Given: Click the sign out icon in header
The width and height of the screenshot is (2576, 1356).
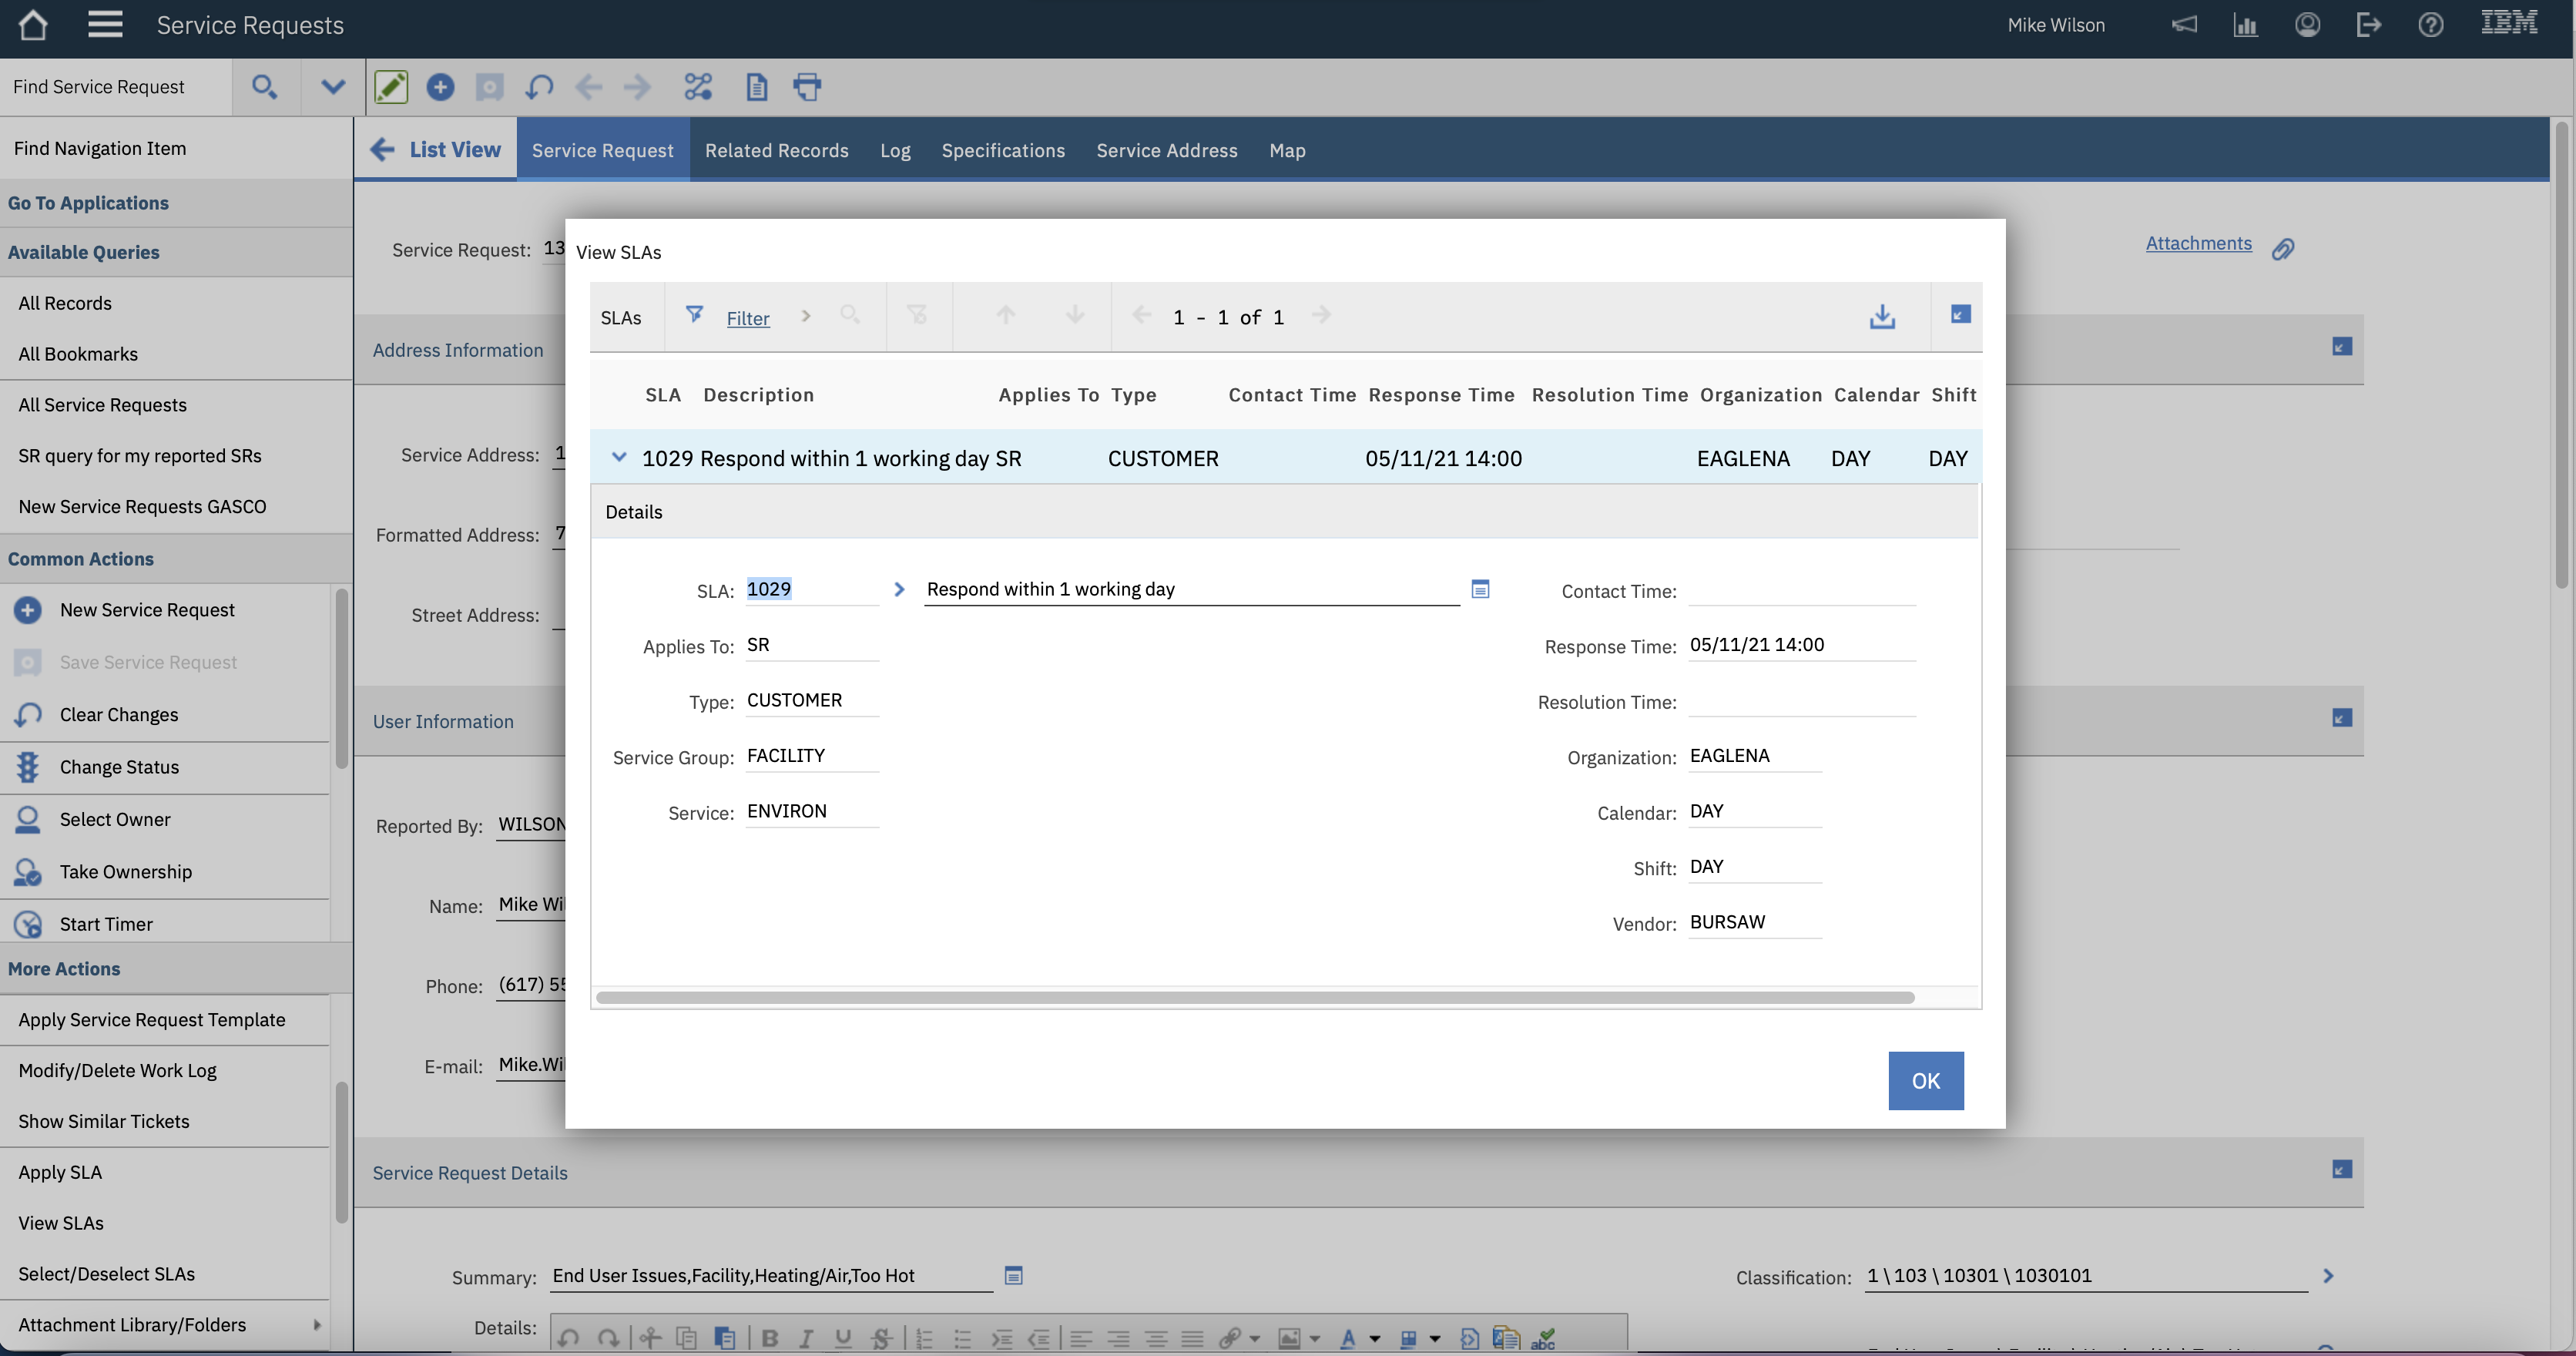Looking at the screenshot, I should [x=2368, y=25].
